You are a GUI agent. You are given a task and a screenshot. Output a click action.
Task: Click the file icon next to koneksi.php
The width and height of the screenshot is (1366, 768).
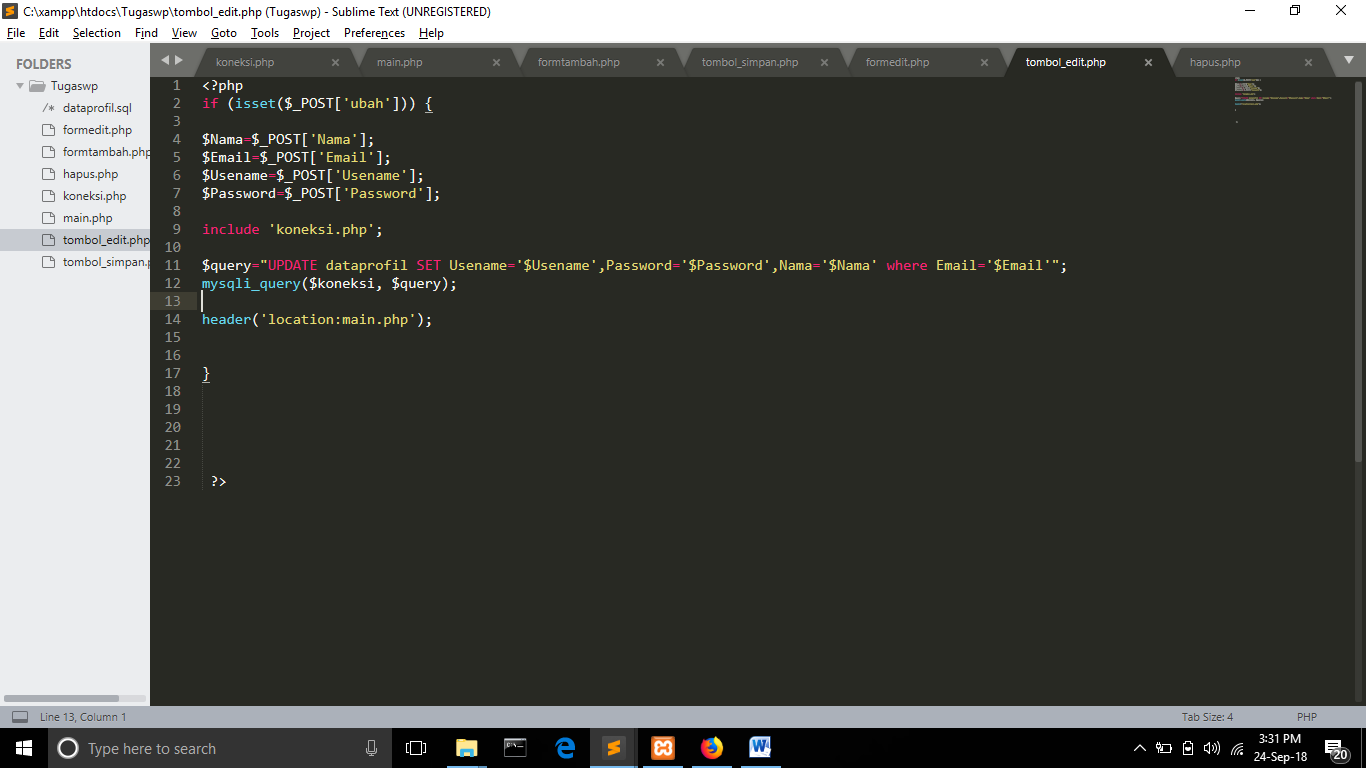tap(46, 195)
